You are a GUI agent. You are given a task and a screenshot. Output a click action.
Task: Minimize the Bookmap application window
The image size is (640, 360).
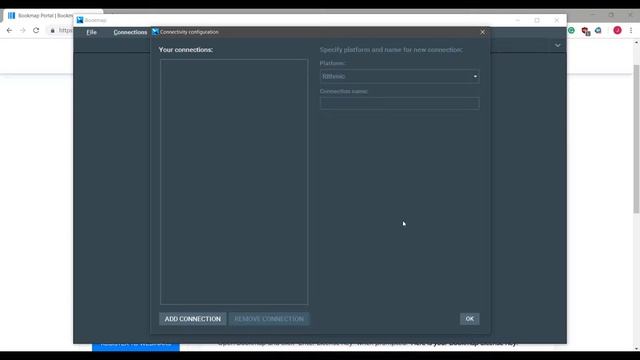pyautogui.click(x=518, y=20)
